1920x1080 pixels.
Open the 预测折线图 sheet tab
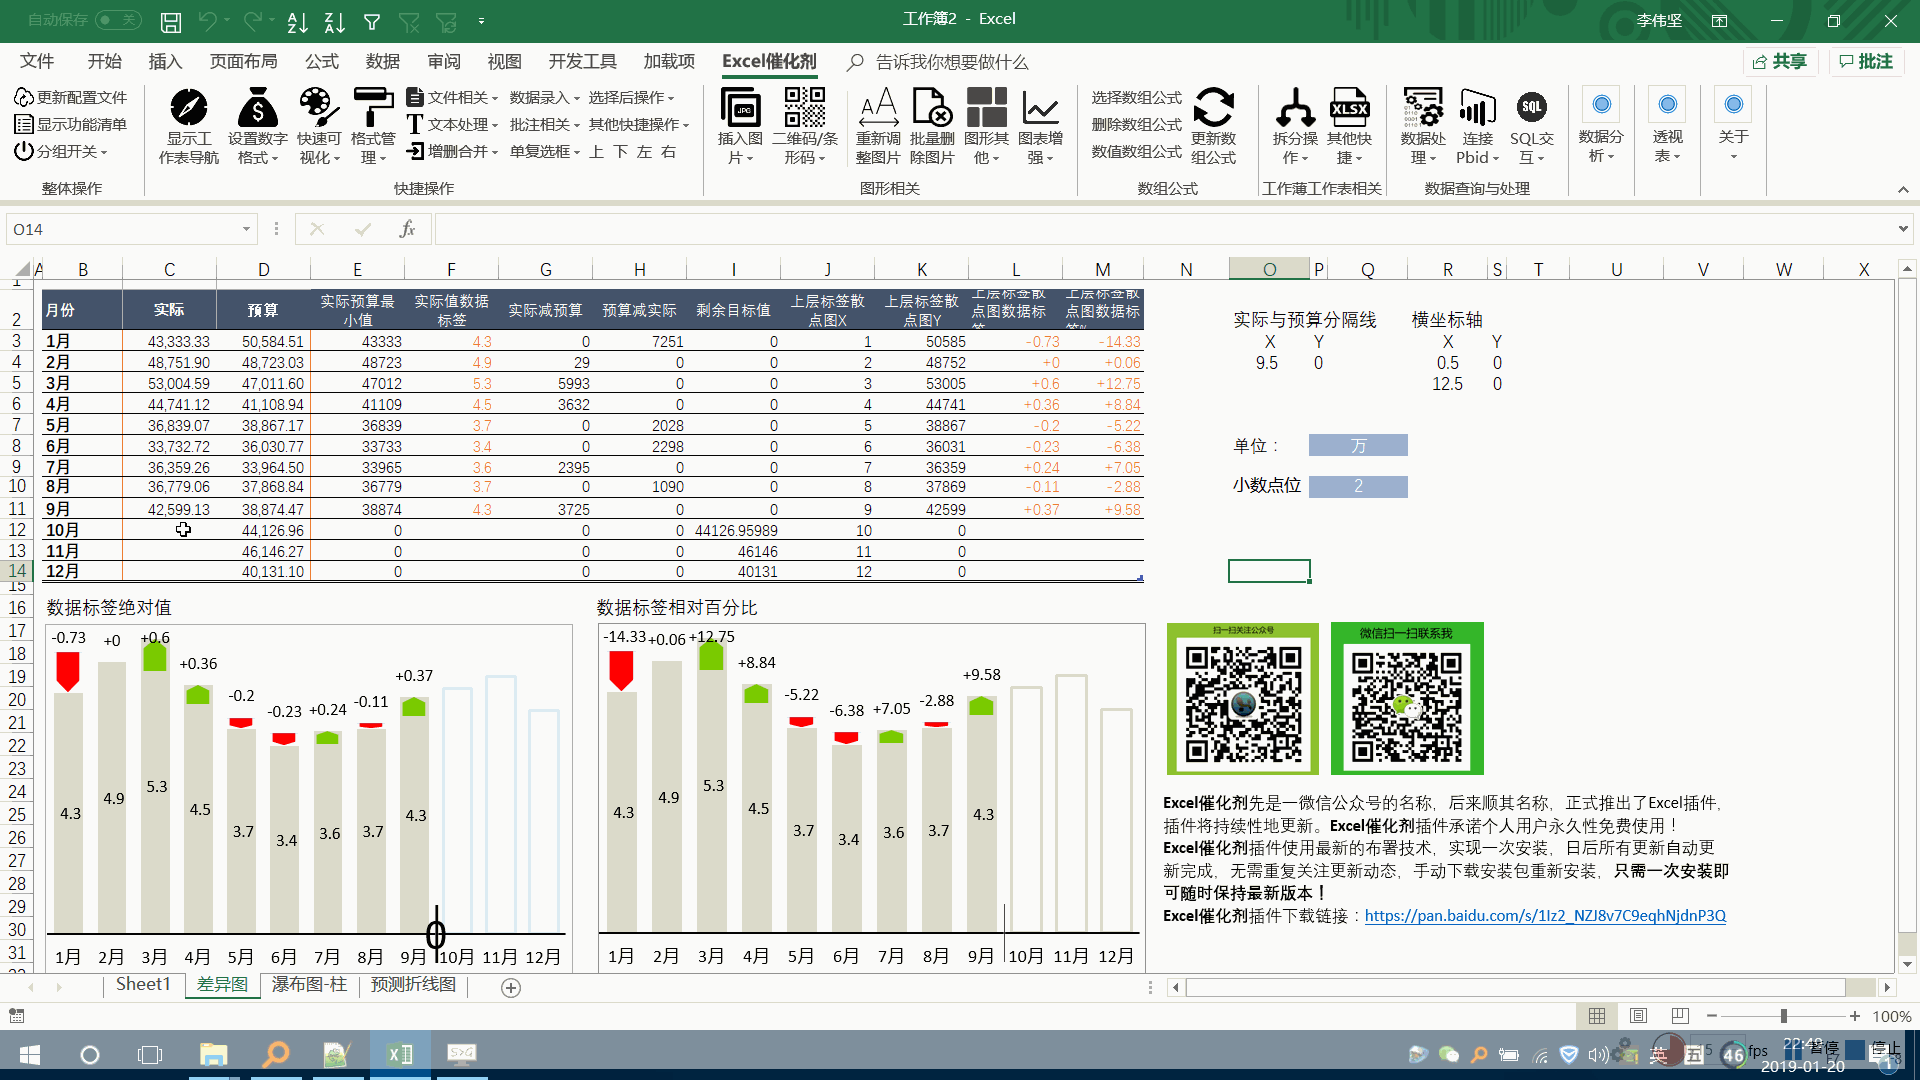pyautogui.click(x=413, y=985)
